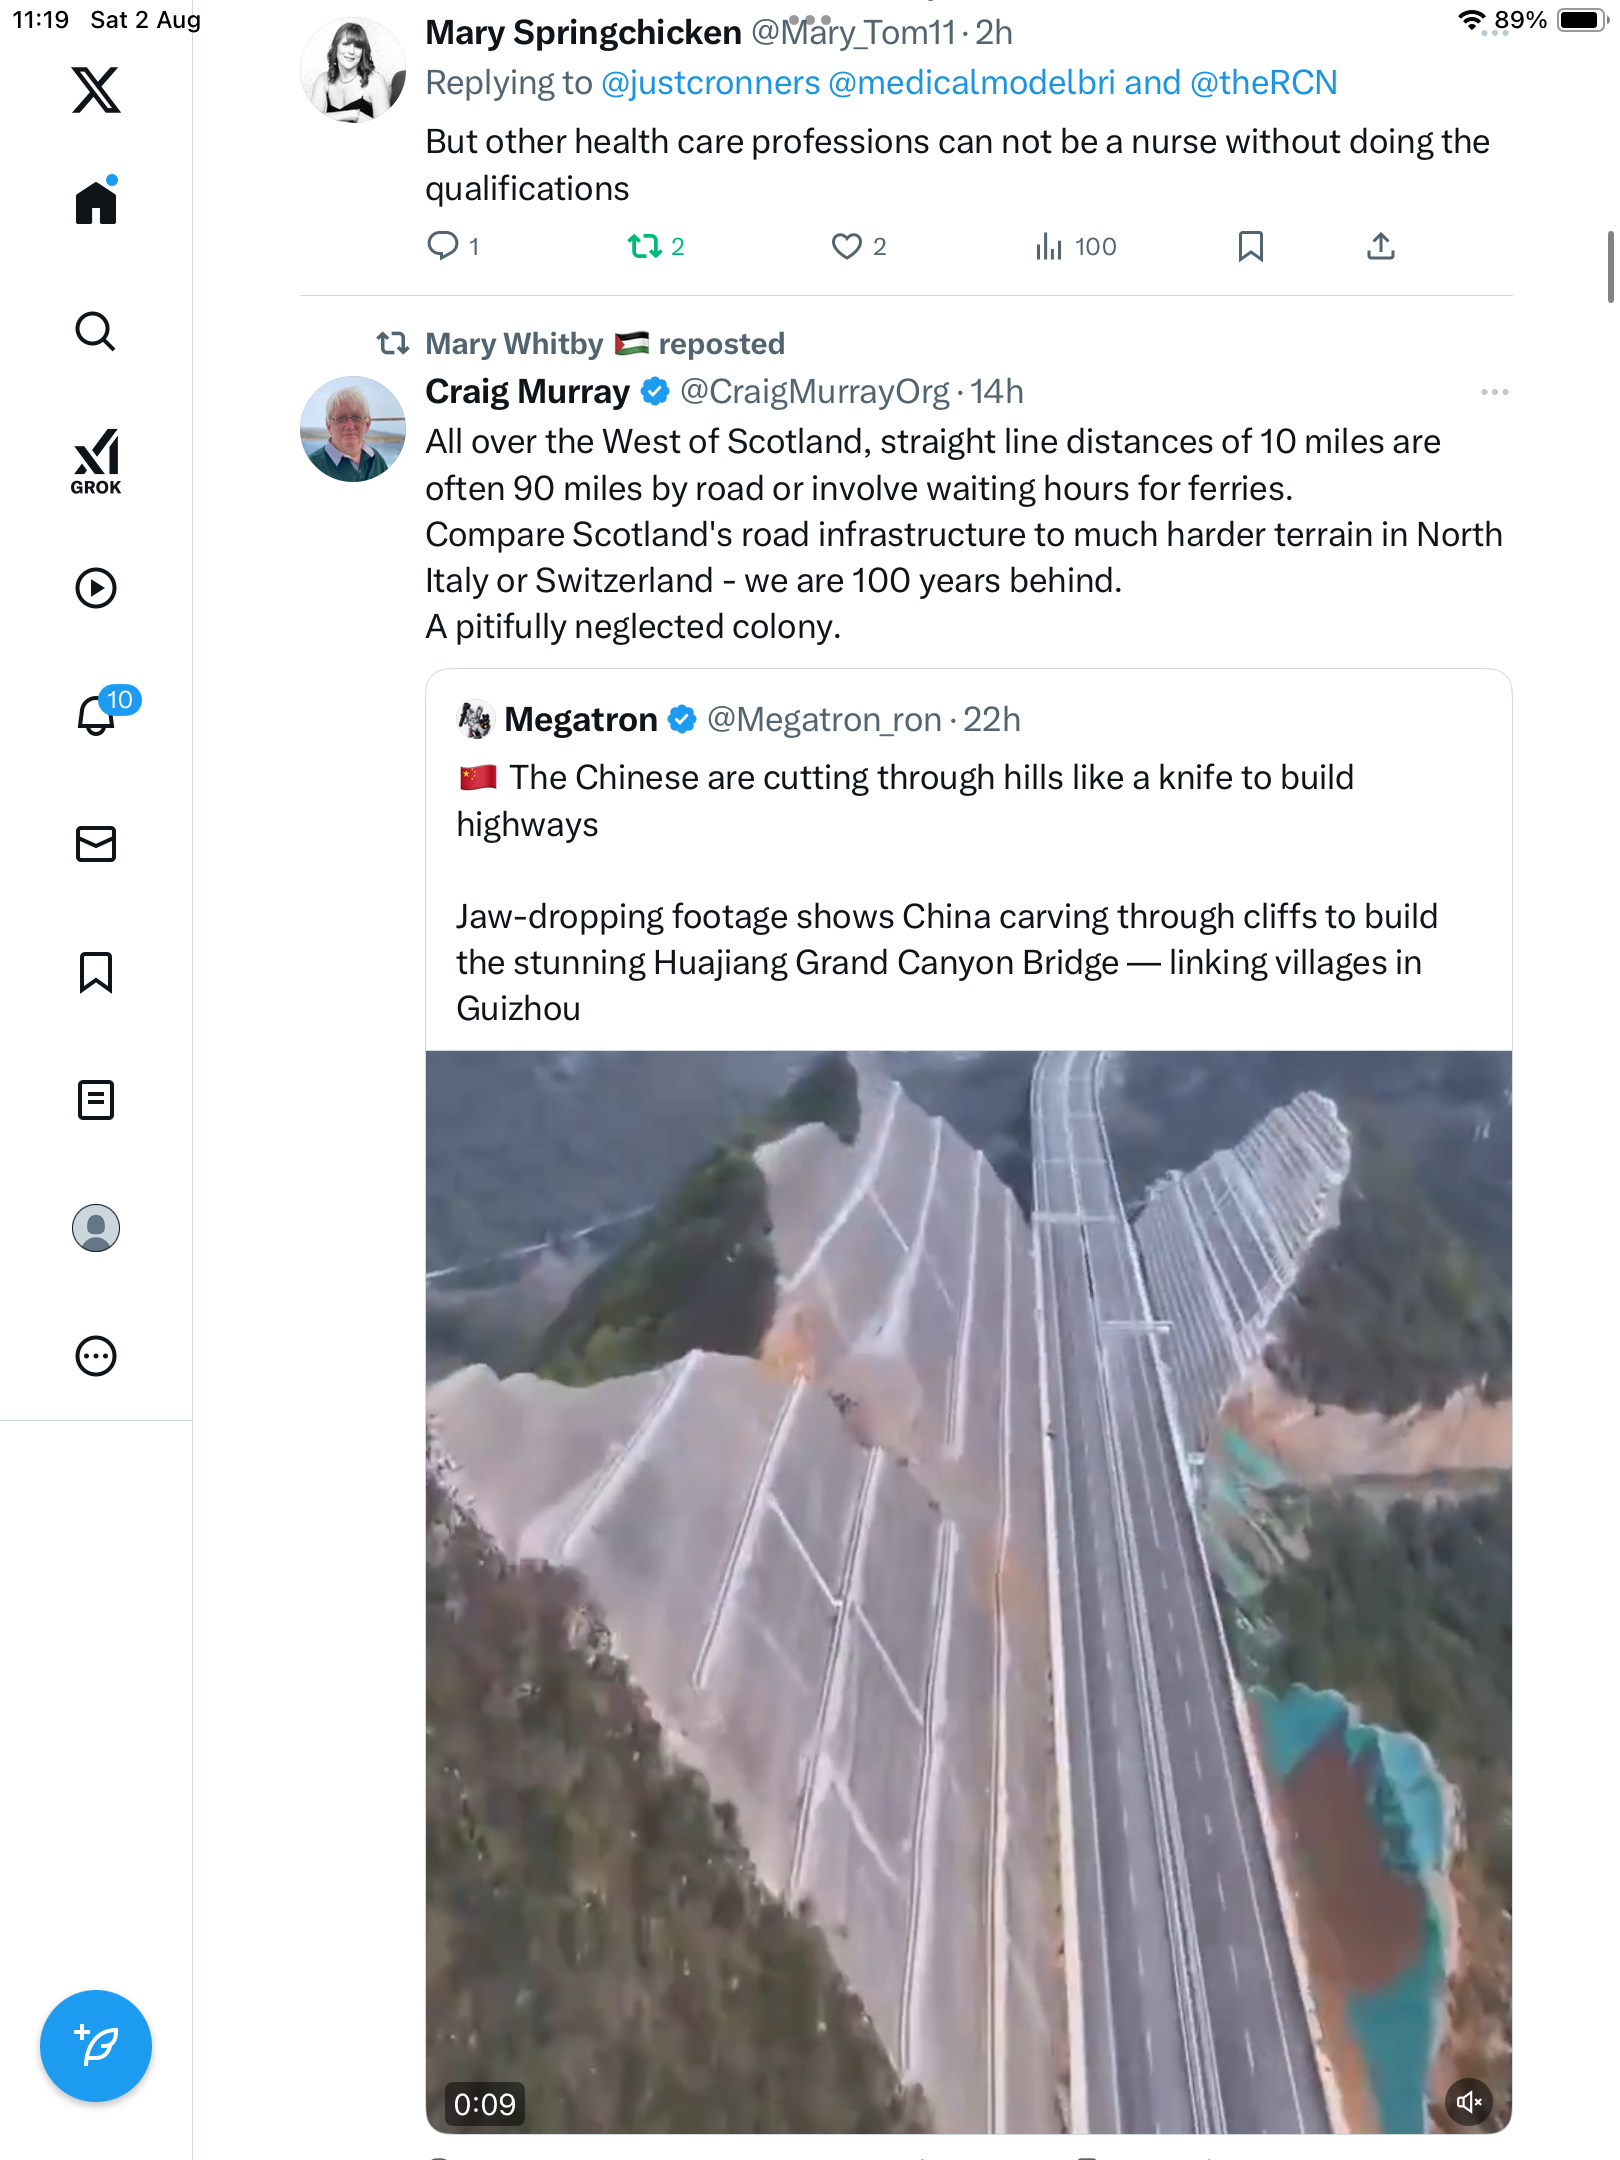Open share menu on Mary Springchicken's reply
Viewport: 1620px width, 2160px height.
(x=1380, y=246)
